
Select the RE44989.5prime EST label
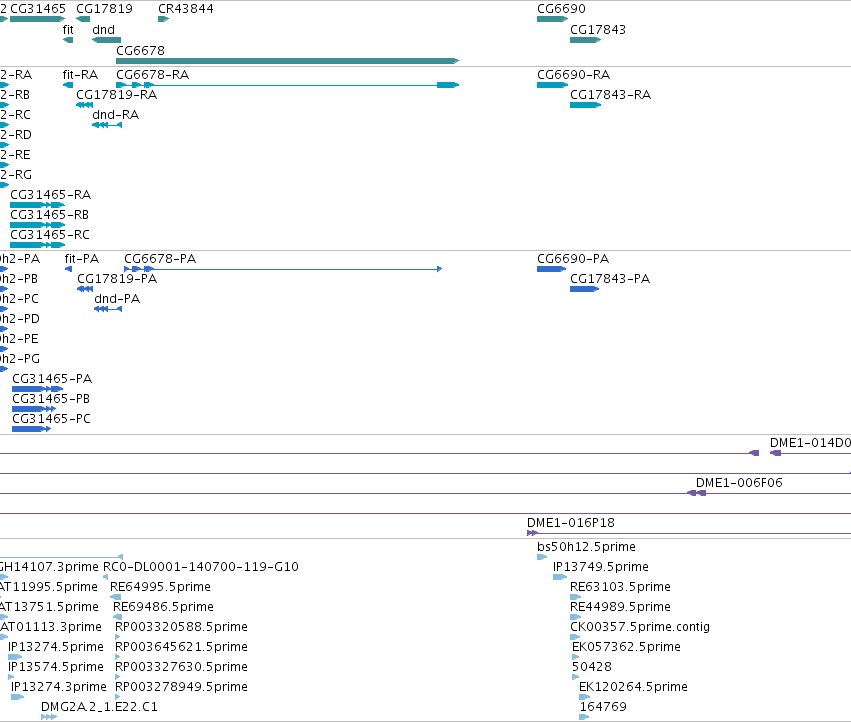click(620, 607)
